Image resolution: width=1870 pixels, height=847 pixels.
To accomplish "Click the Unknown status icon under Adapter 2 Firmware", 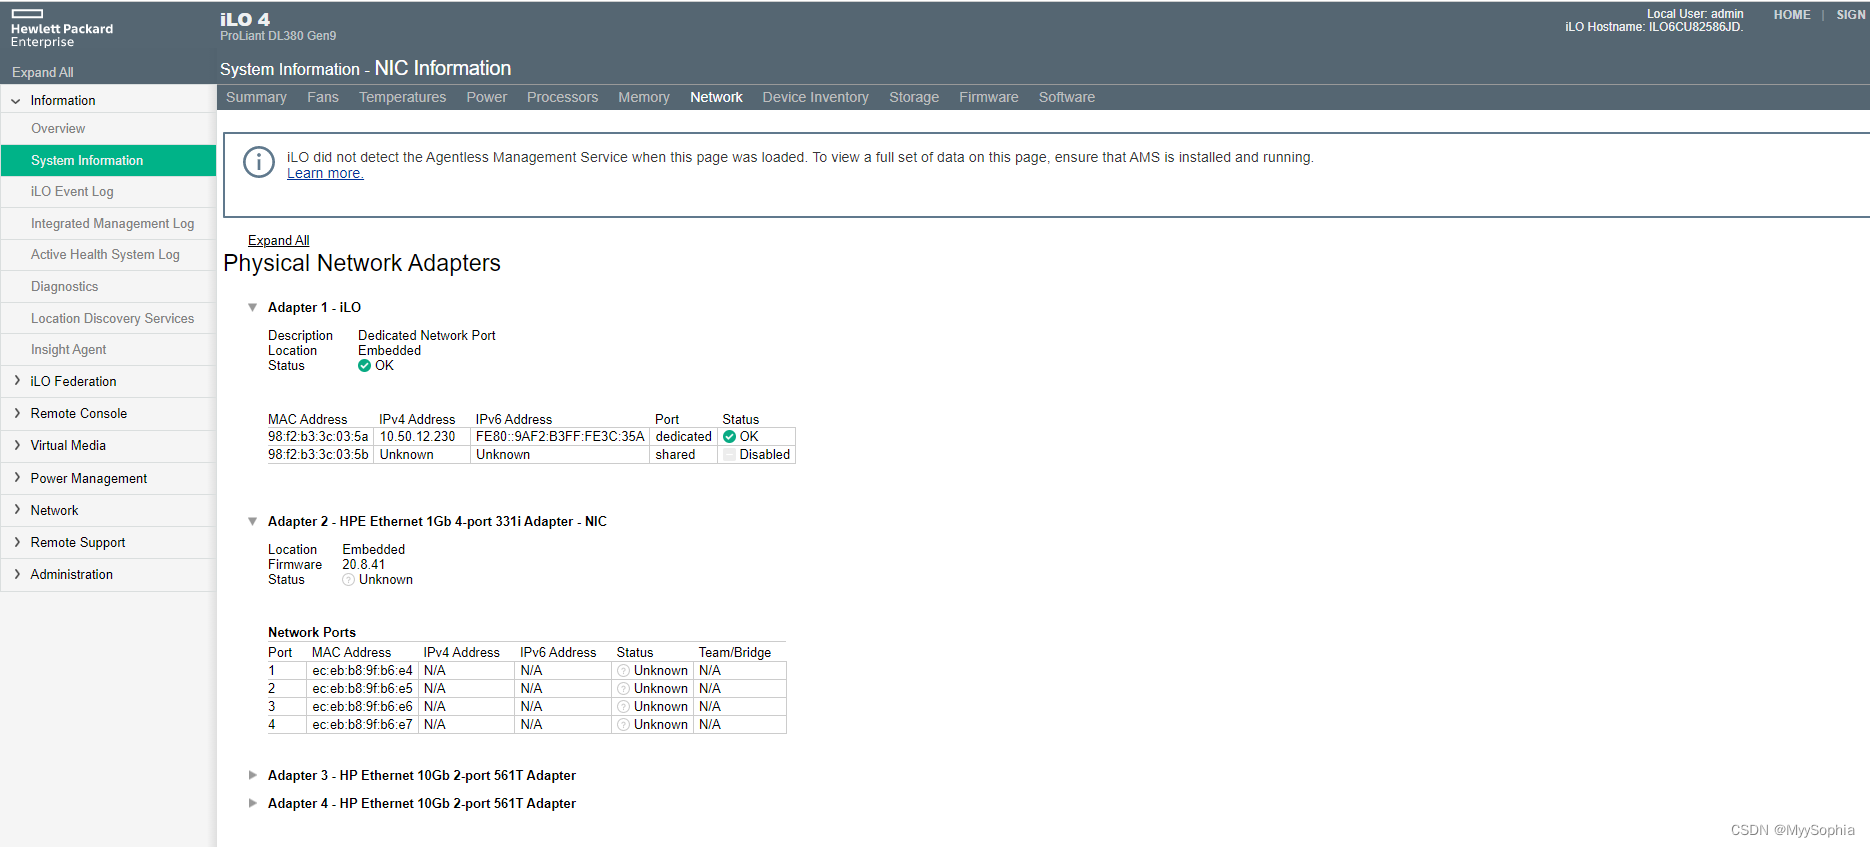I will pyautogui.click(x=348, y=580).
